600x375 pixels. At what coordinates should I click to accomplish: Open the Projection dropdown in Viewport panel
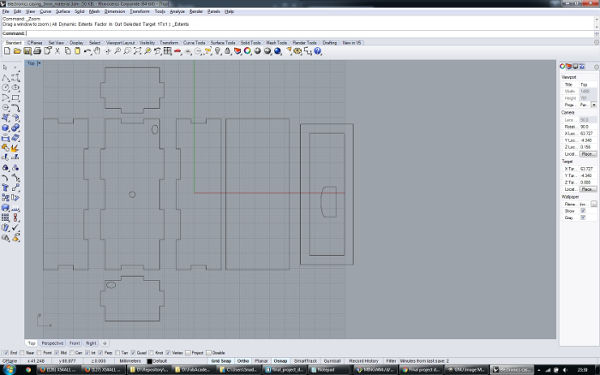(x=594, y=104)
